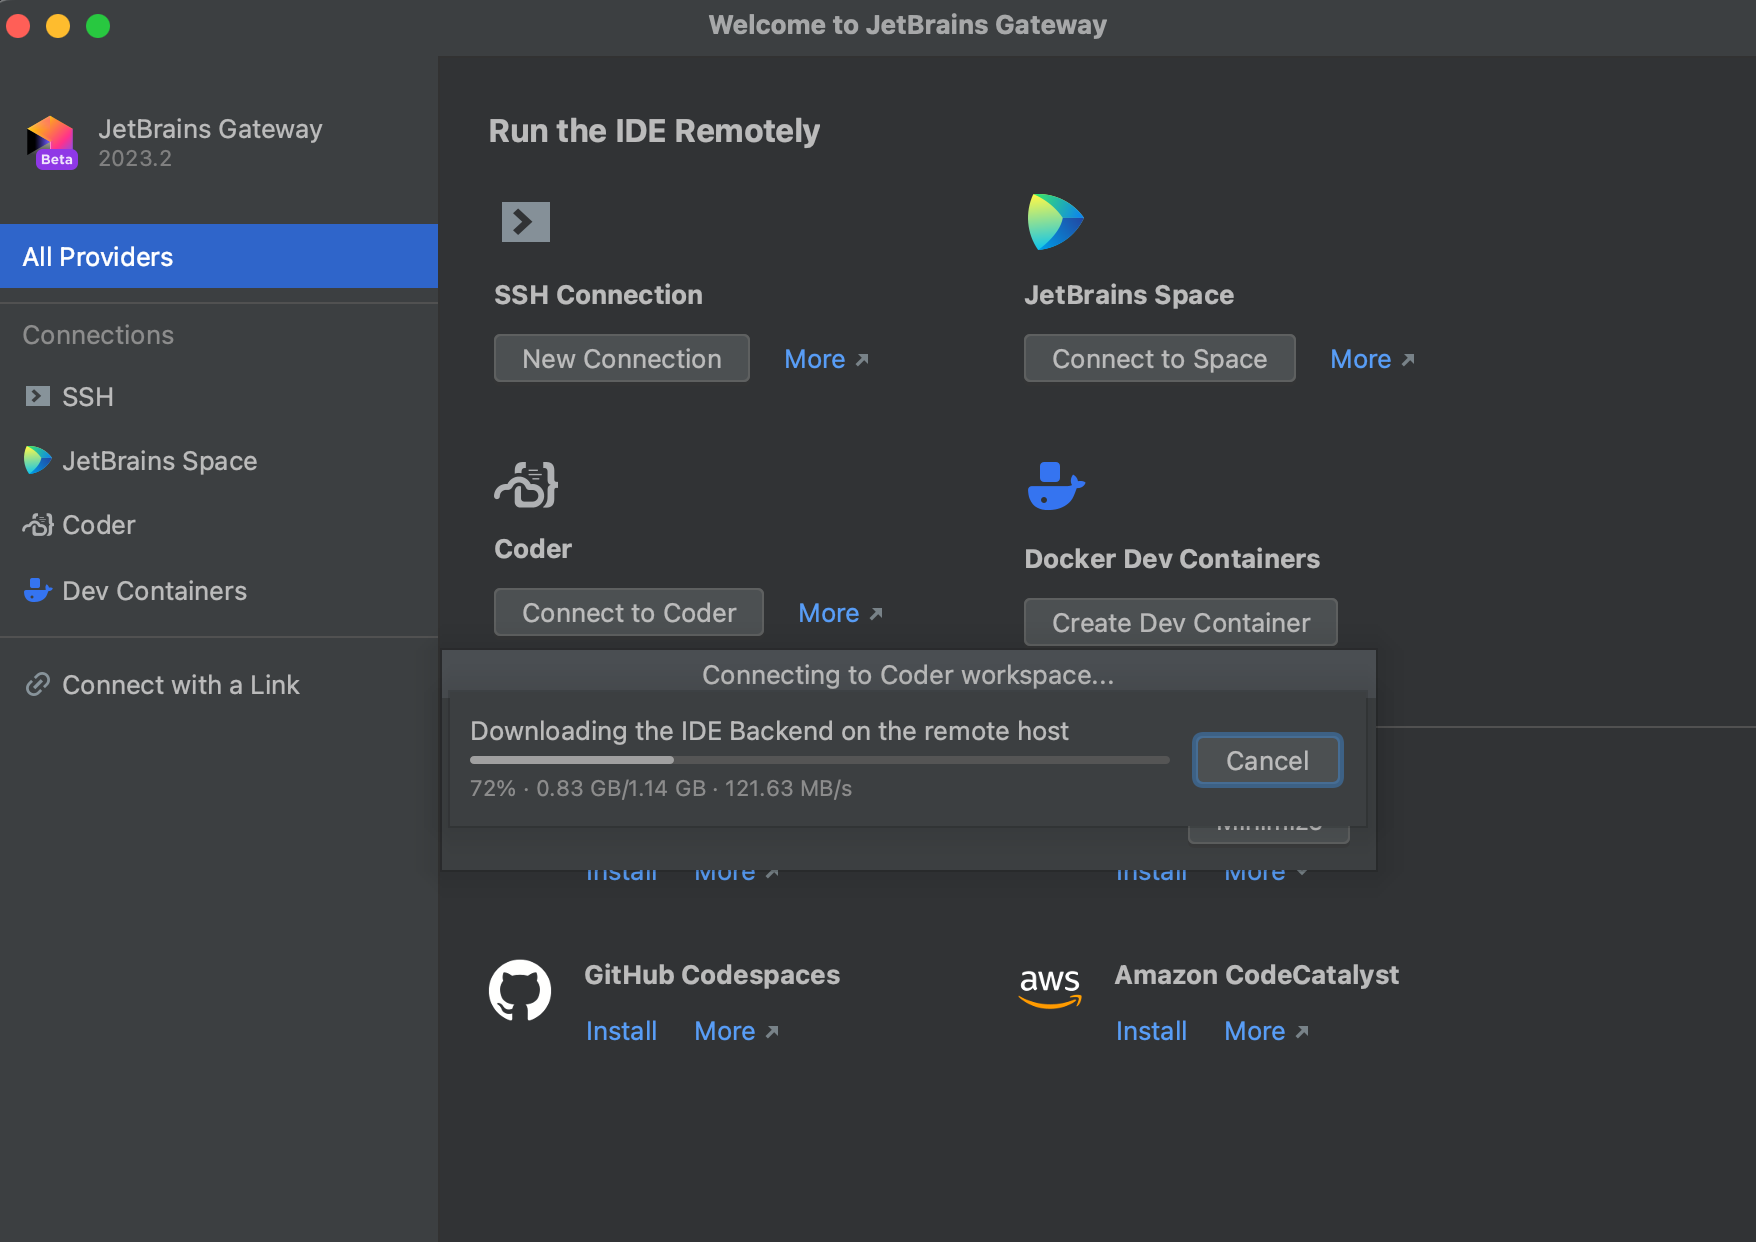
Task: Select the SSH icon in the sidebar
Action: click(x=37, y=397)
